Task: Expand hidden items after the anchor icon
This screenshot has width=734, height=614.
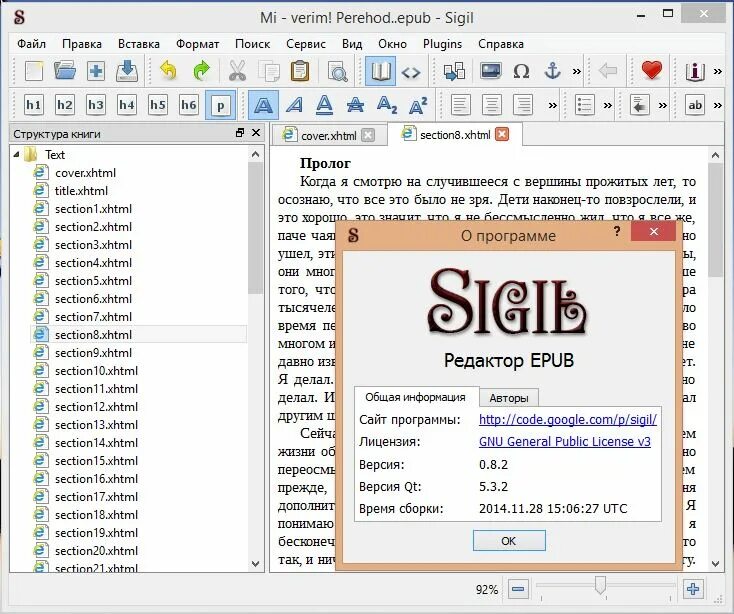Action: coord(577,72)
